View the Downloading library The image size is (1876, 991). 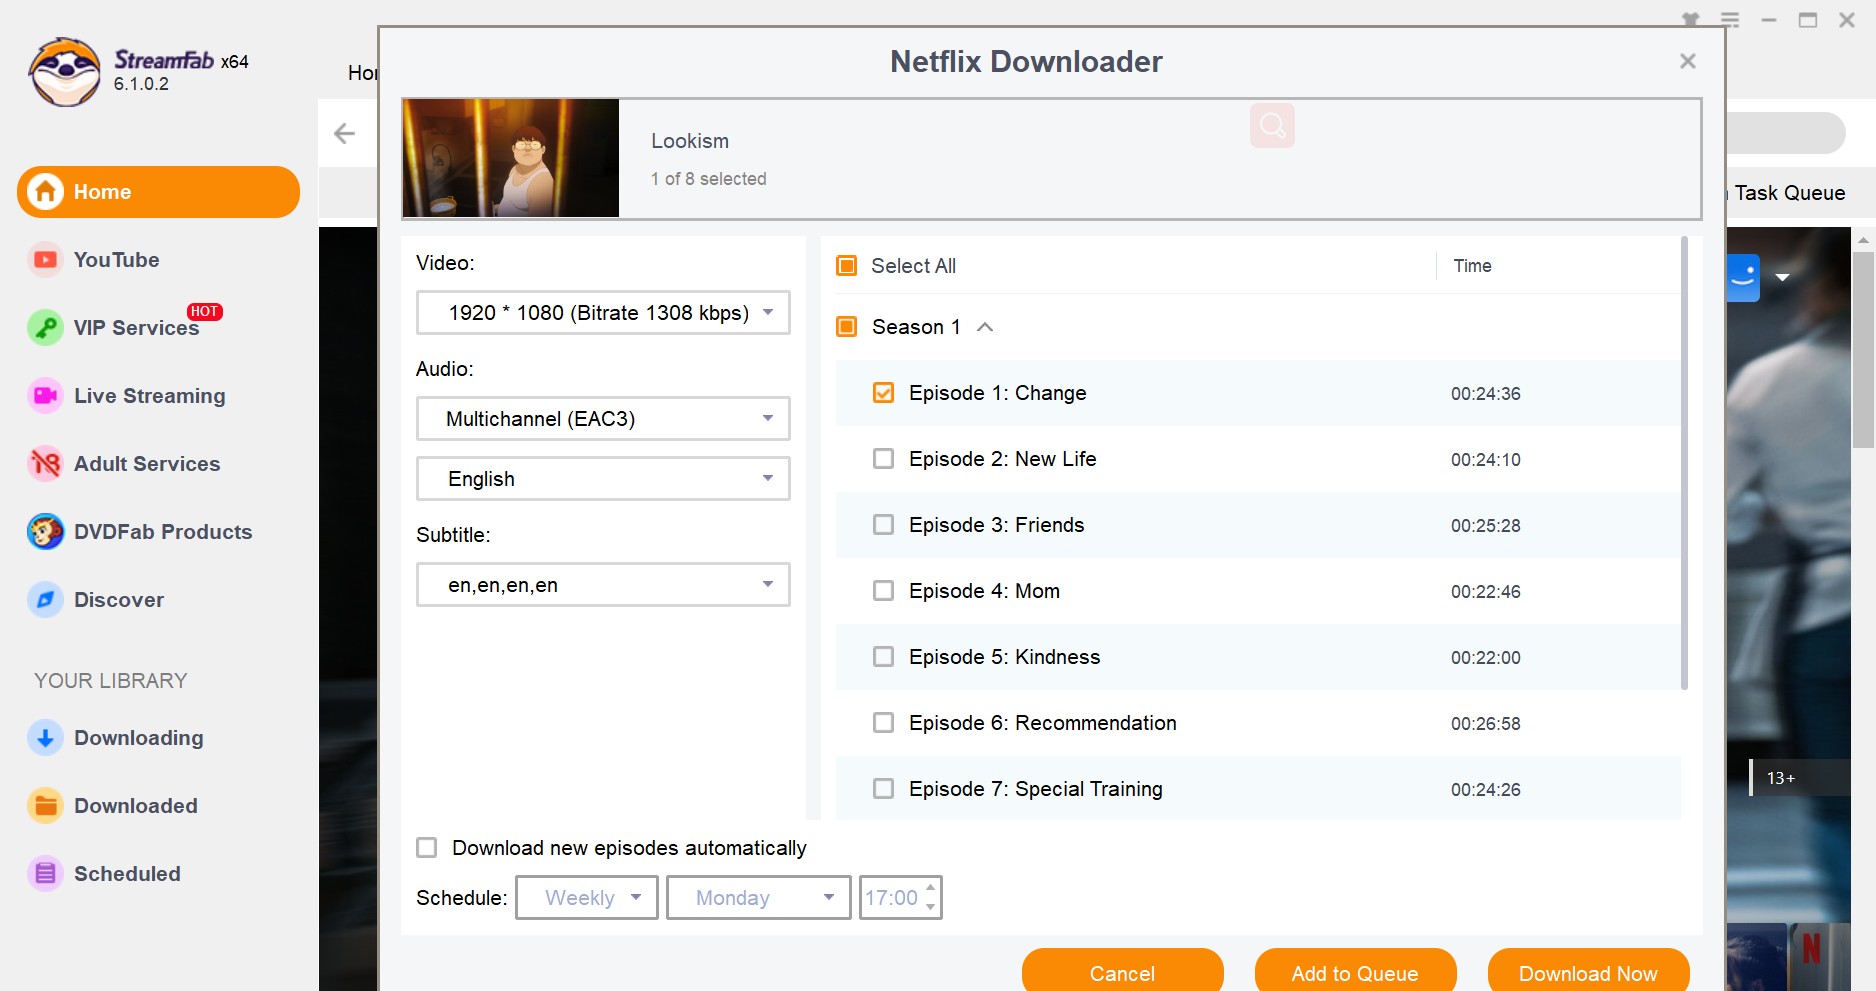tap(138, 737)
